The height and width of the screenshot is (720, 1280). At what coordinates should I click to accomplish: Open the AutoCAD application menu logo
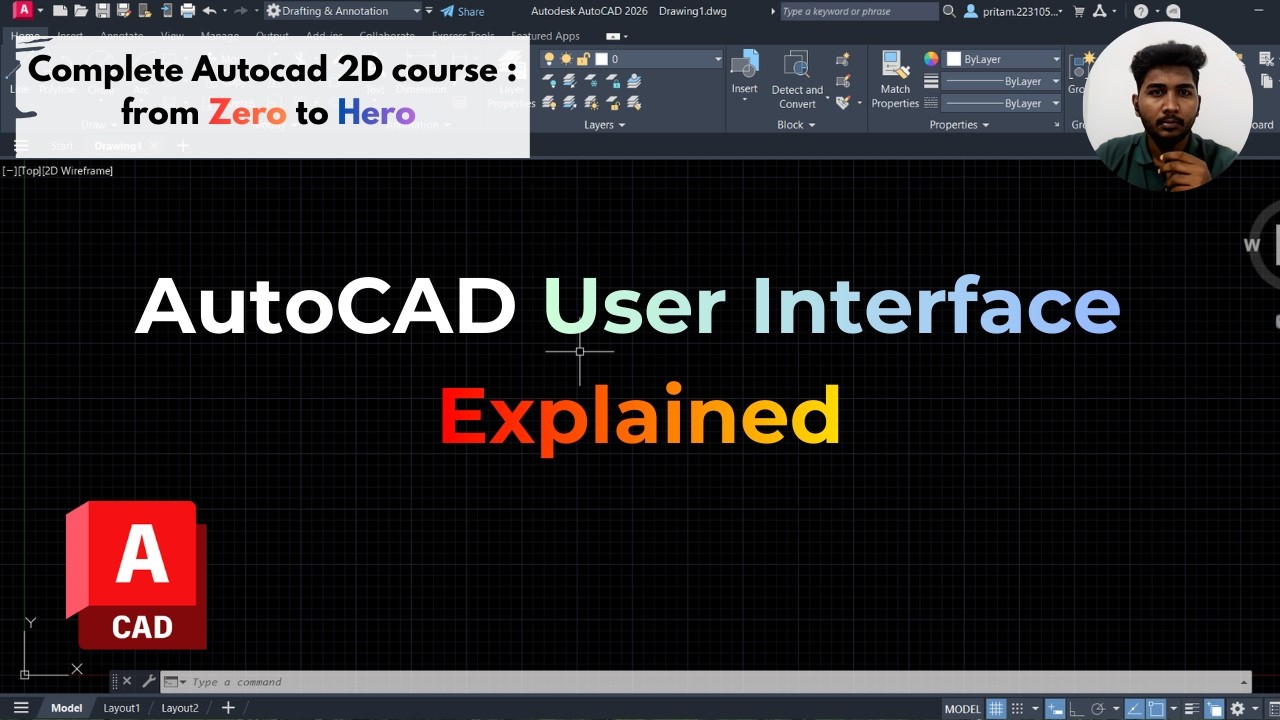tap(24, 11)
